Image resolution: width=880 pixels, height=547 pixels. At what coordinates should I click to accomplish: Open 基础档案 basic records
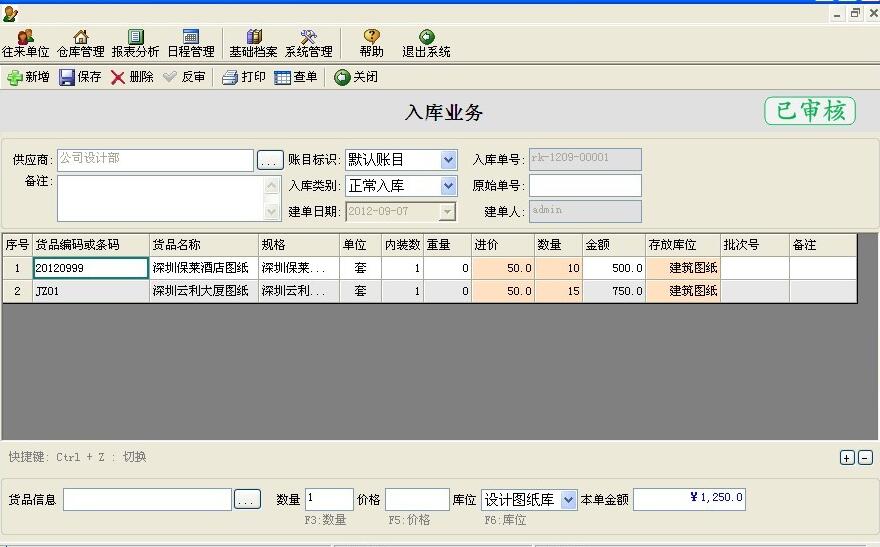click(253, 43)
